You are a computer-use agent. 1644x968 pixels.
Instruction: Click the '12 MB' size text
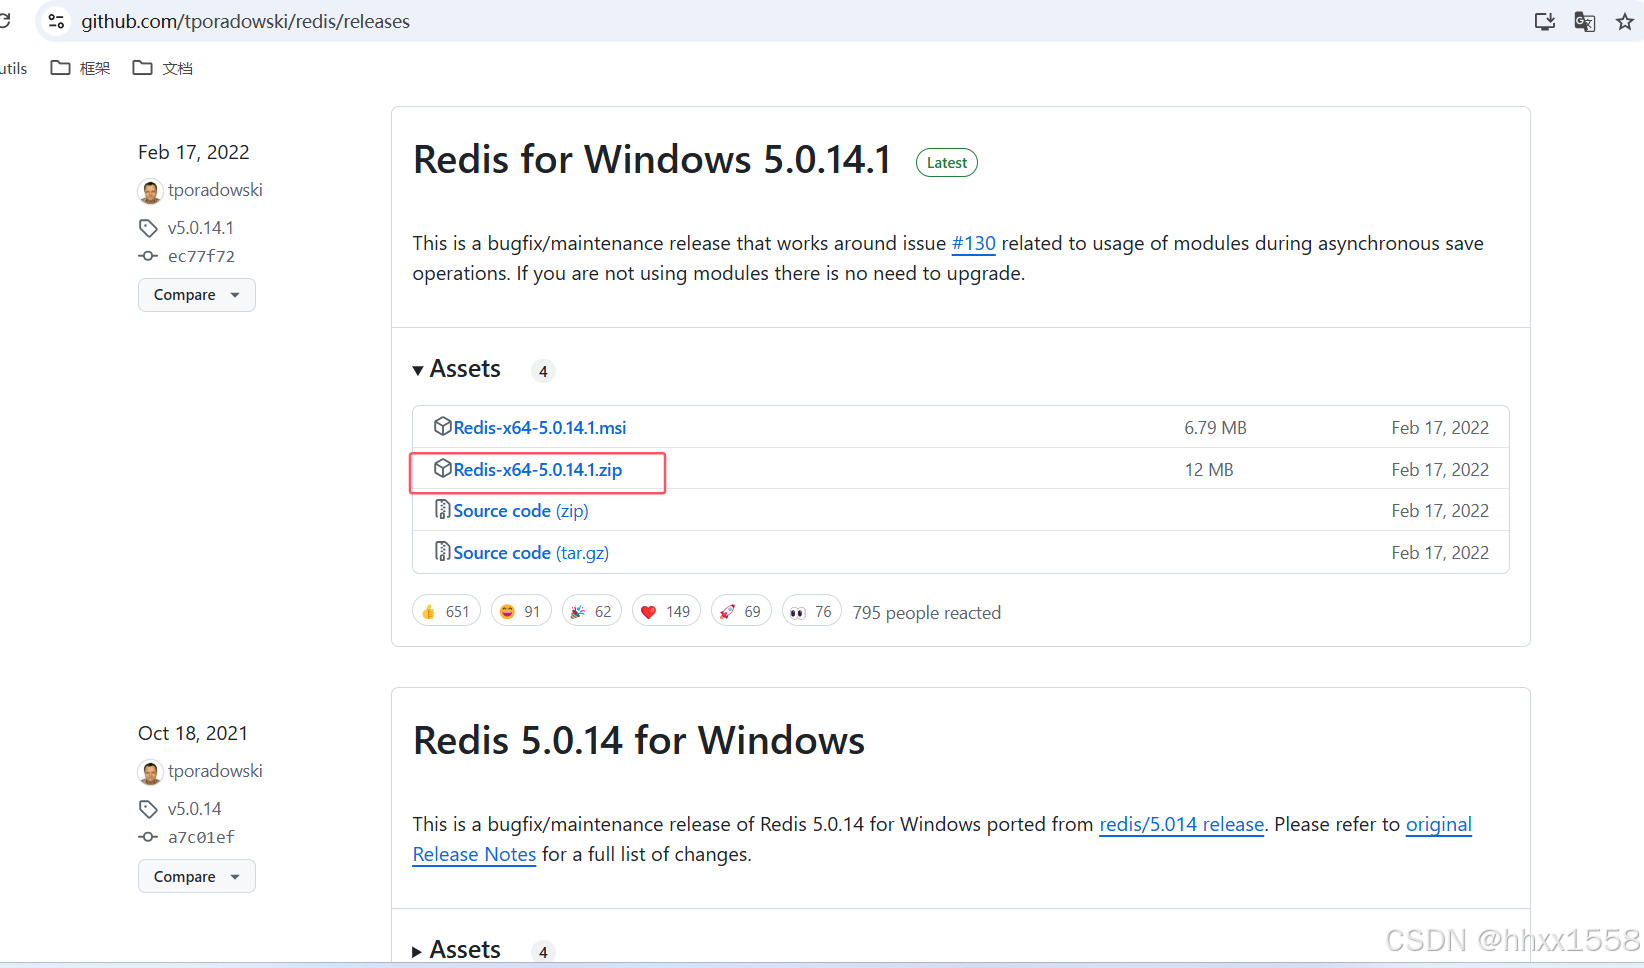click(1209, 470)
